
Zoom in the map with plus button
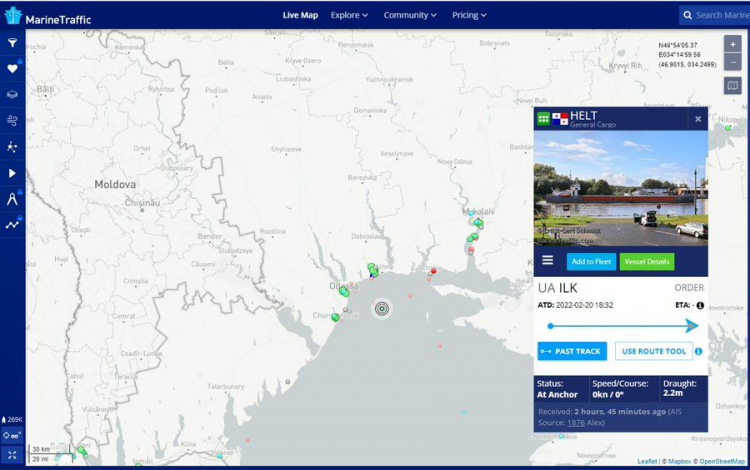732,44
